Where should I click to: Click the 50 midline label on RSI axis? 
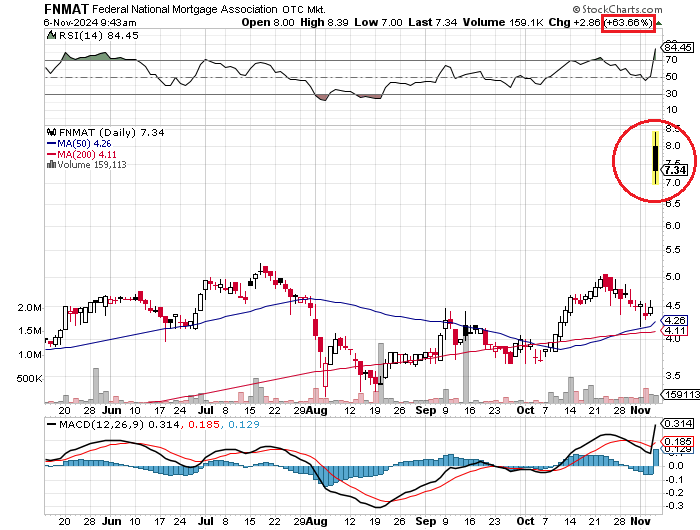pyautogui.click(x=671, y=76)
